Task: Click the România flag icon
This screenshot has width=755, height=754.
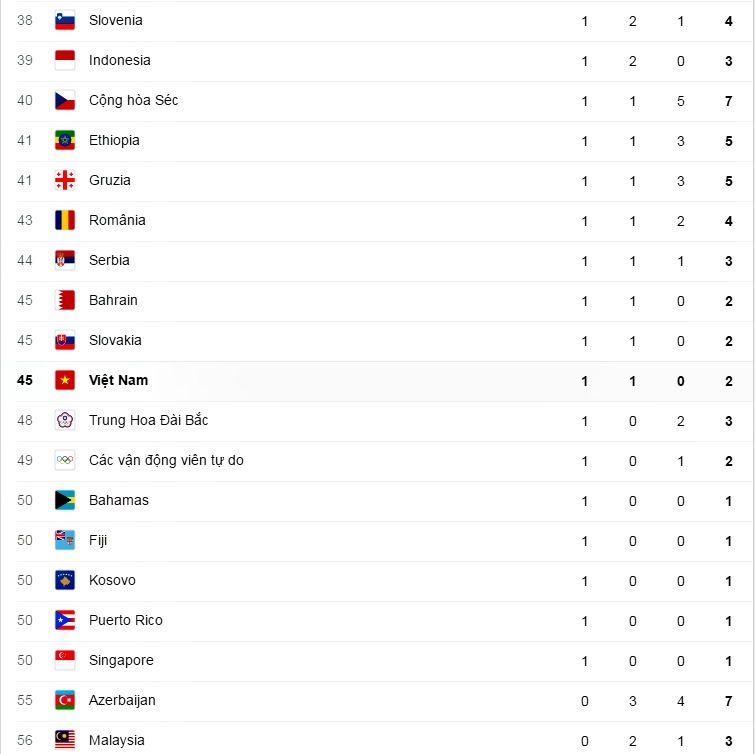Action: 65,220
